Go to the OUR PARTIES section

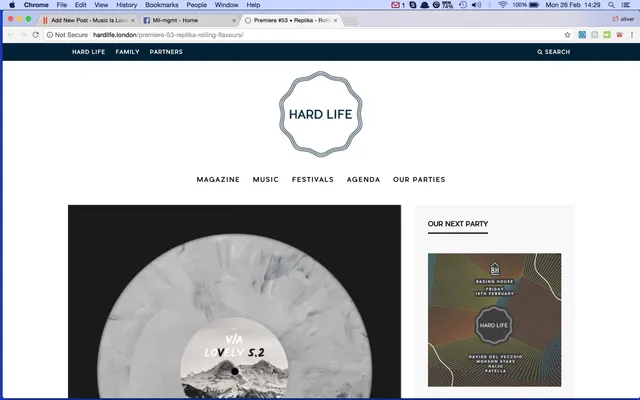tap(419, 180)
